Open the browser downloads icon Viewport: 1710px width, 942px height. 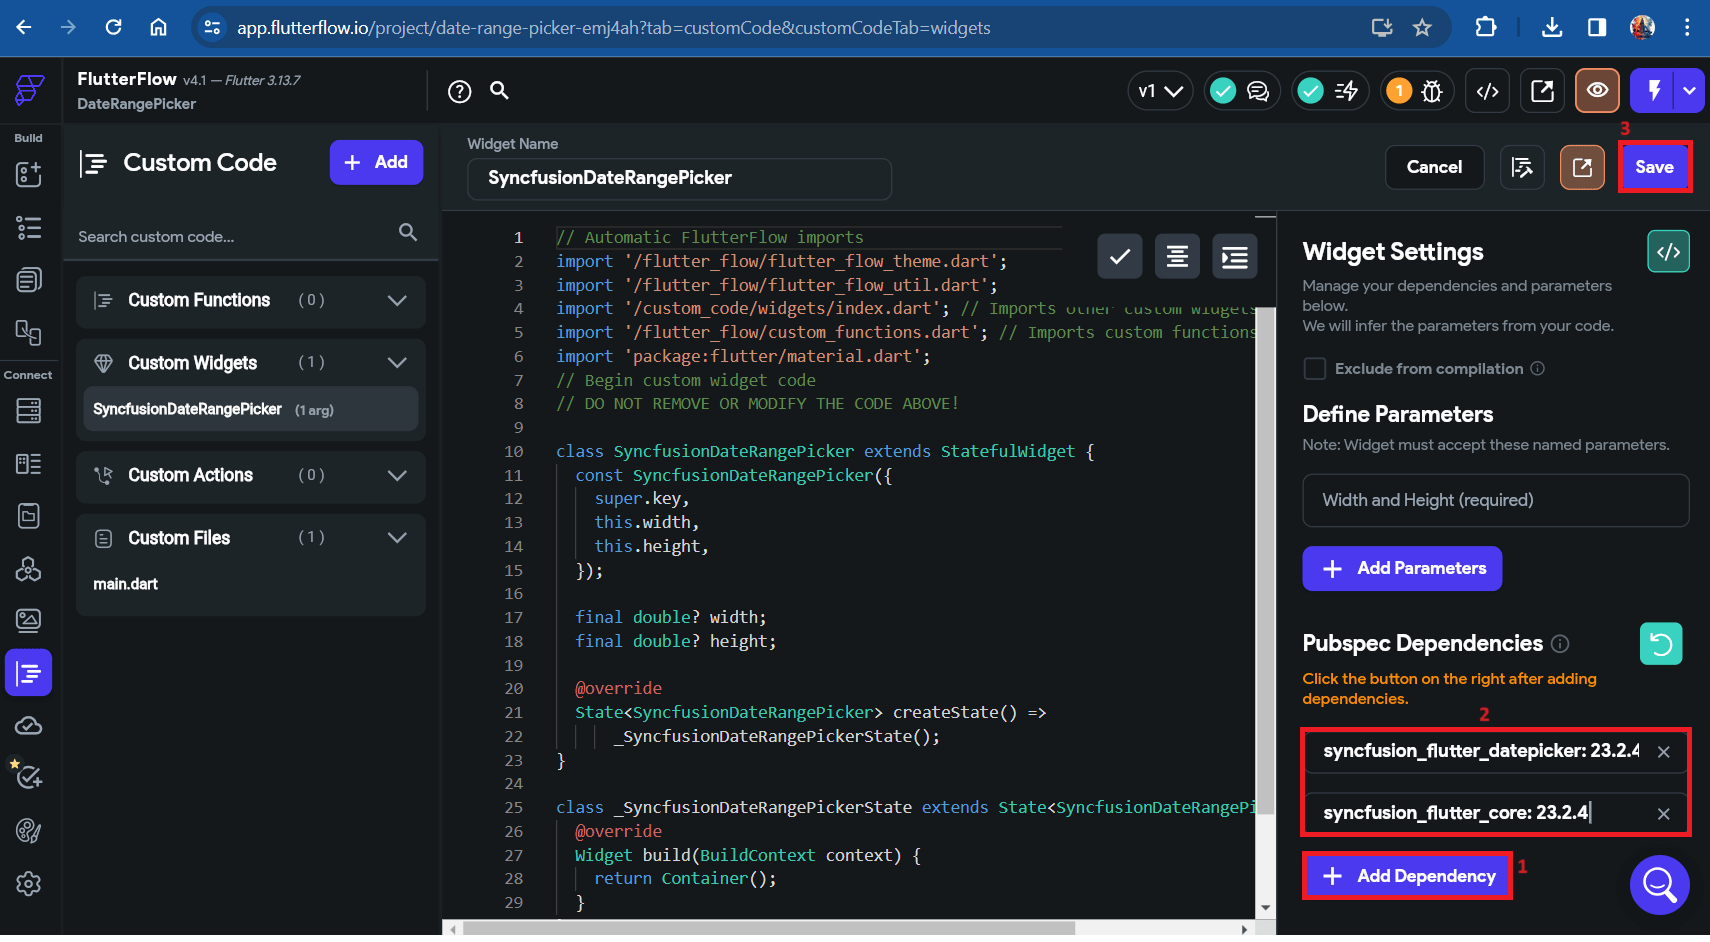coord(1552,27)
